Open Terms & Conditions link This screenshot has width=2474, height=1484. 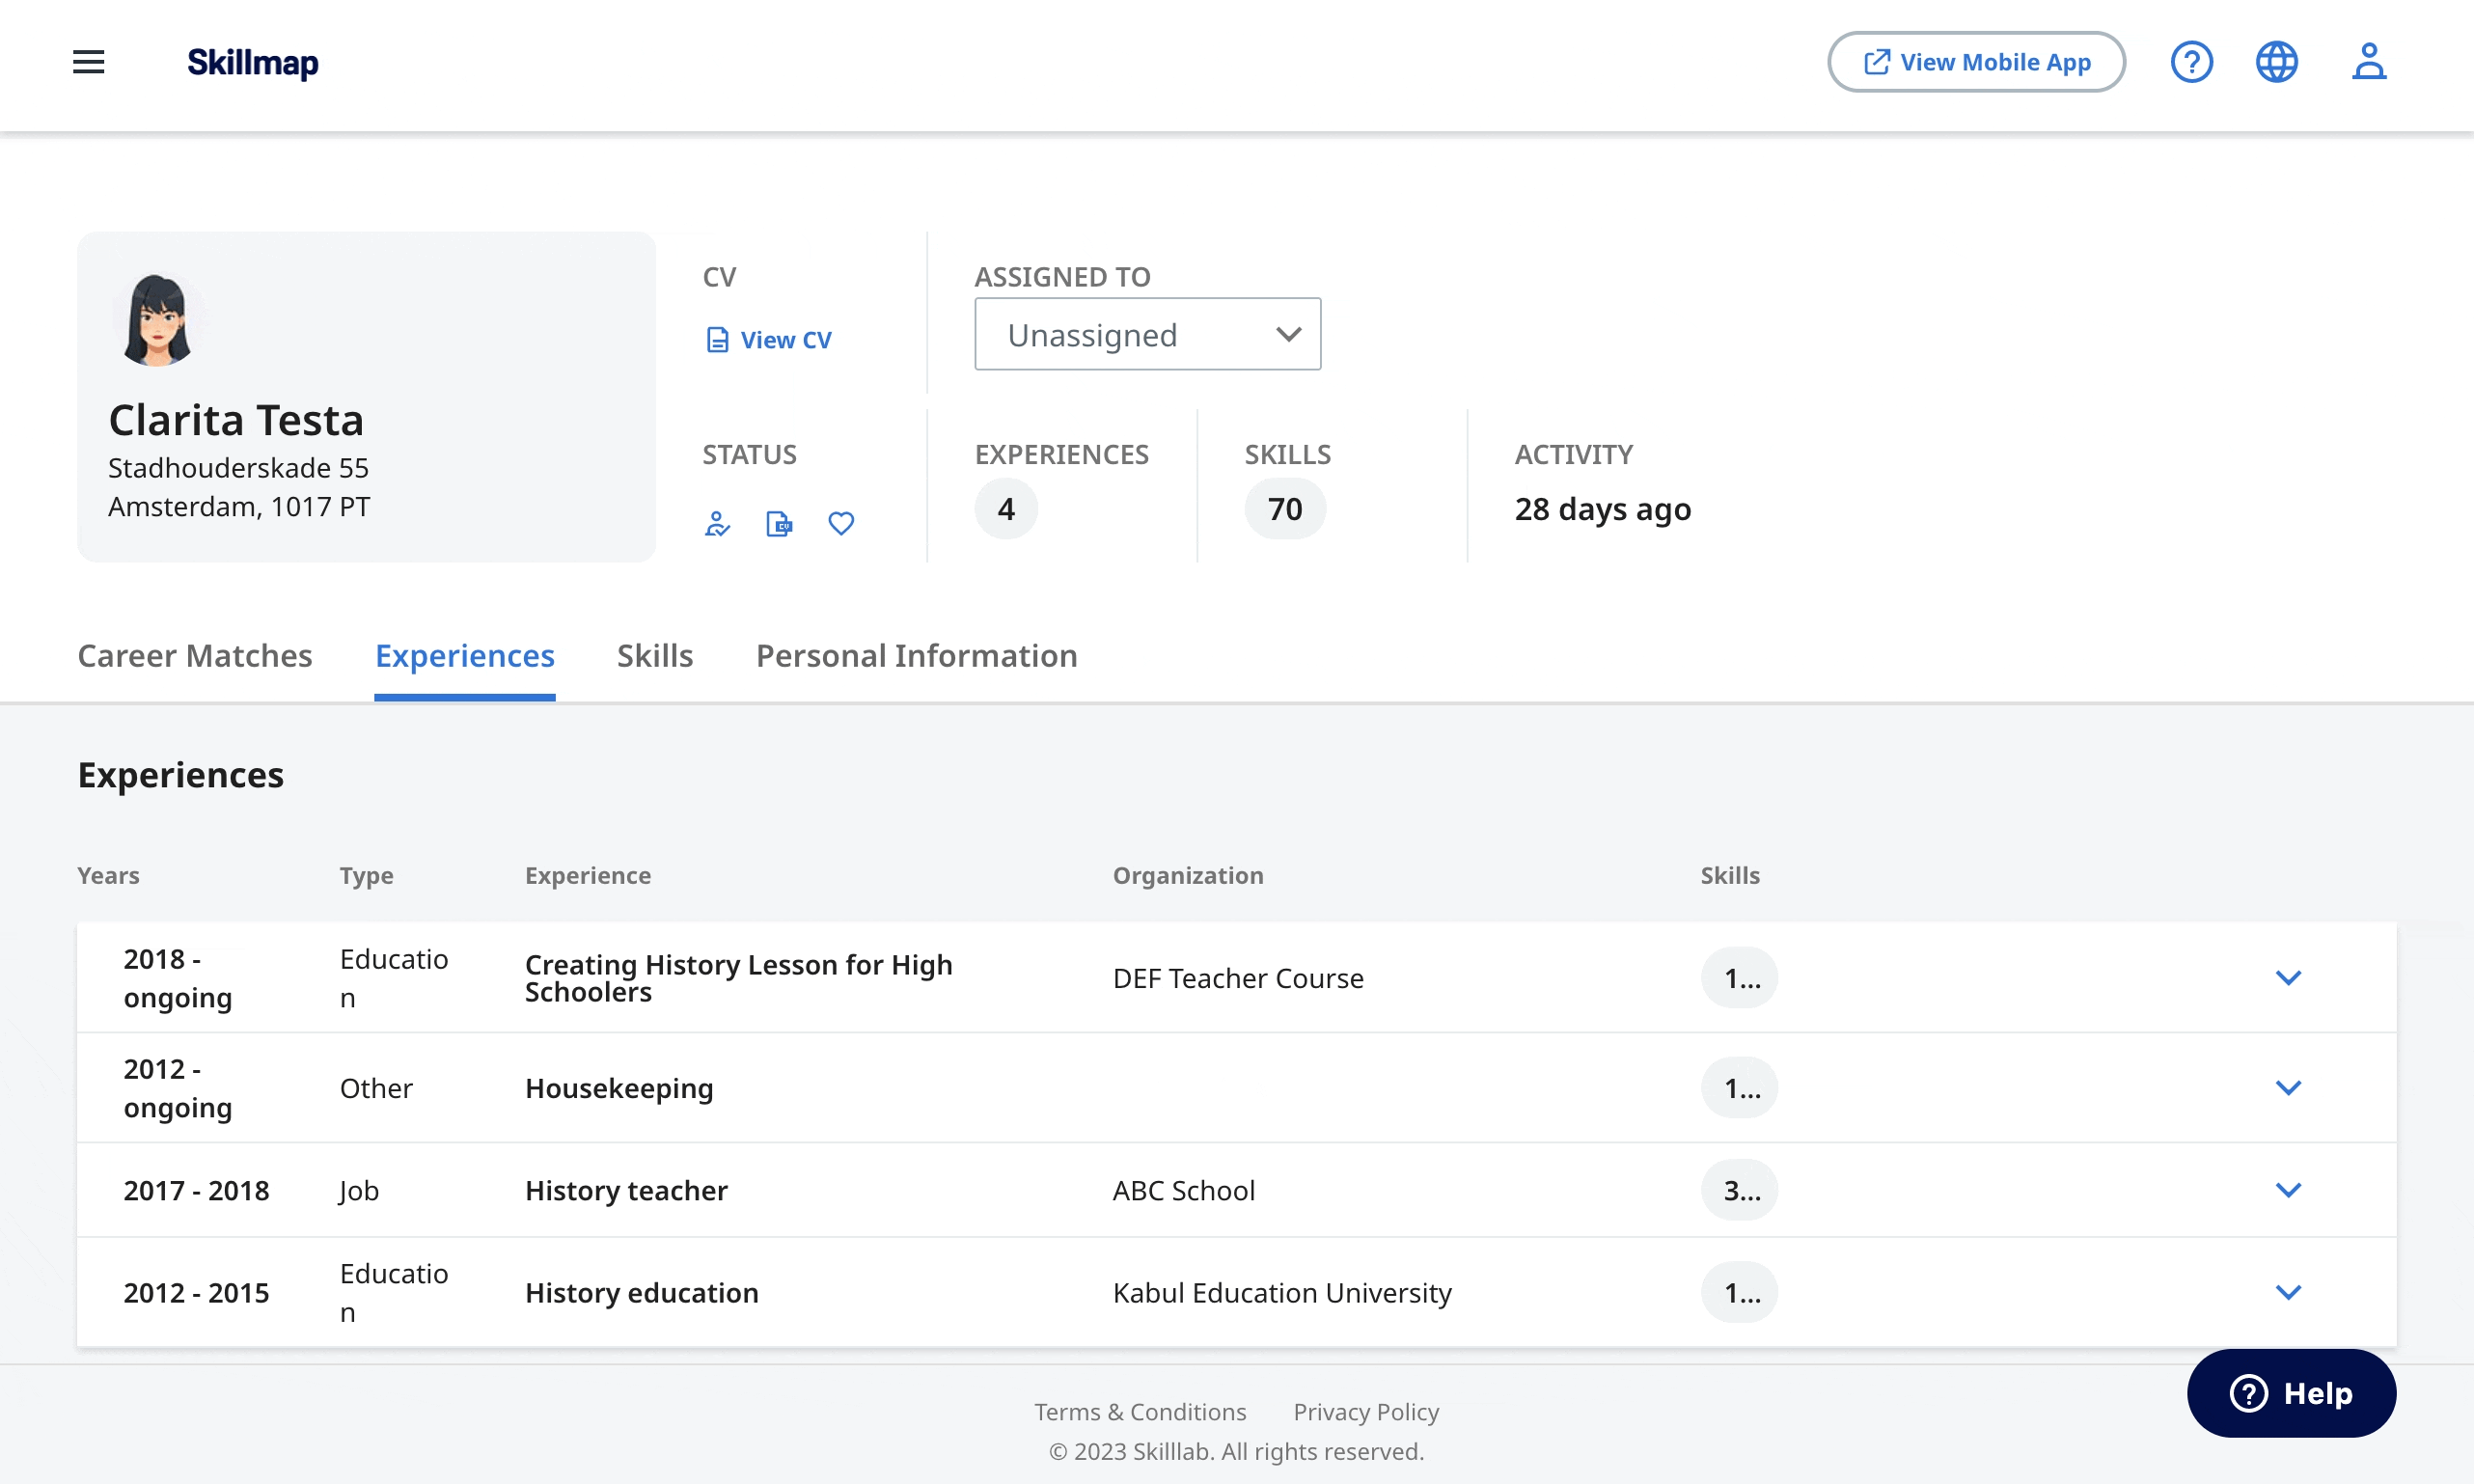[1140, 1412]
